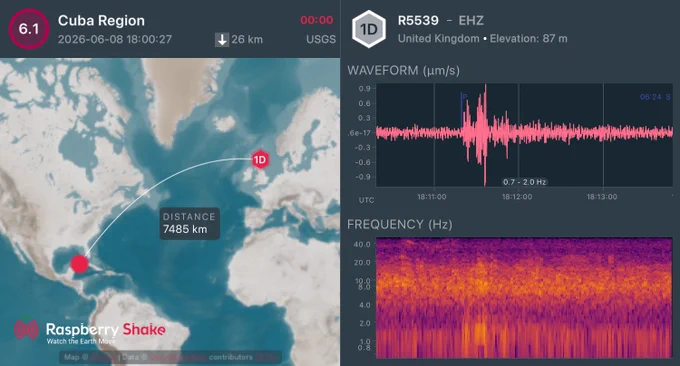Screen dimensions: 680x366
Task: Select the 1D station marker on map
Action: (x=260, y=160)
